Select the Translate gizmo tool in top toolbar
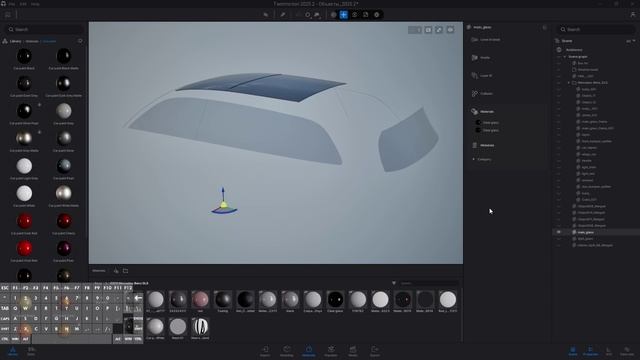The height and width of the screenshot is (360, 640). click(344, 15)
